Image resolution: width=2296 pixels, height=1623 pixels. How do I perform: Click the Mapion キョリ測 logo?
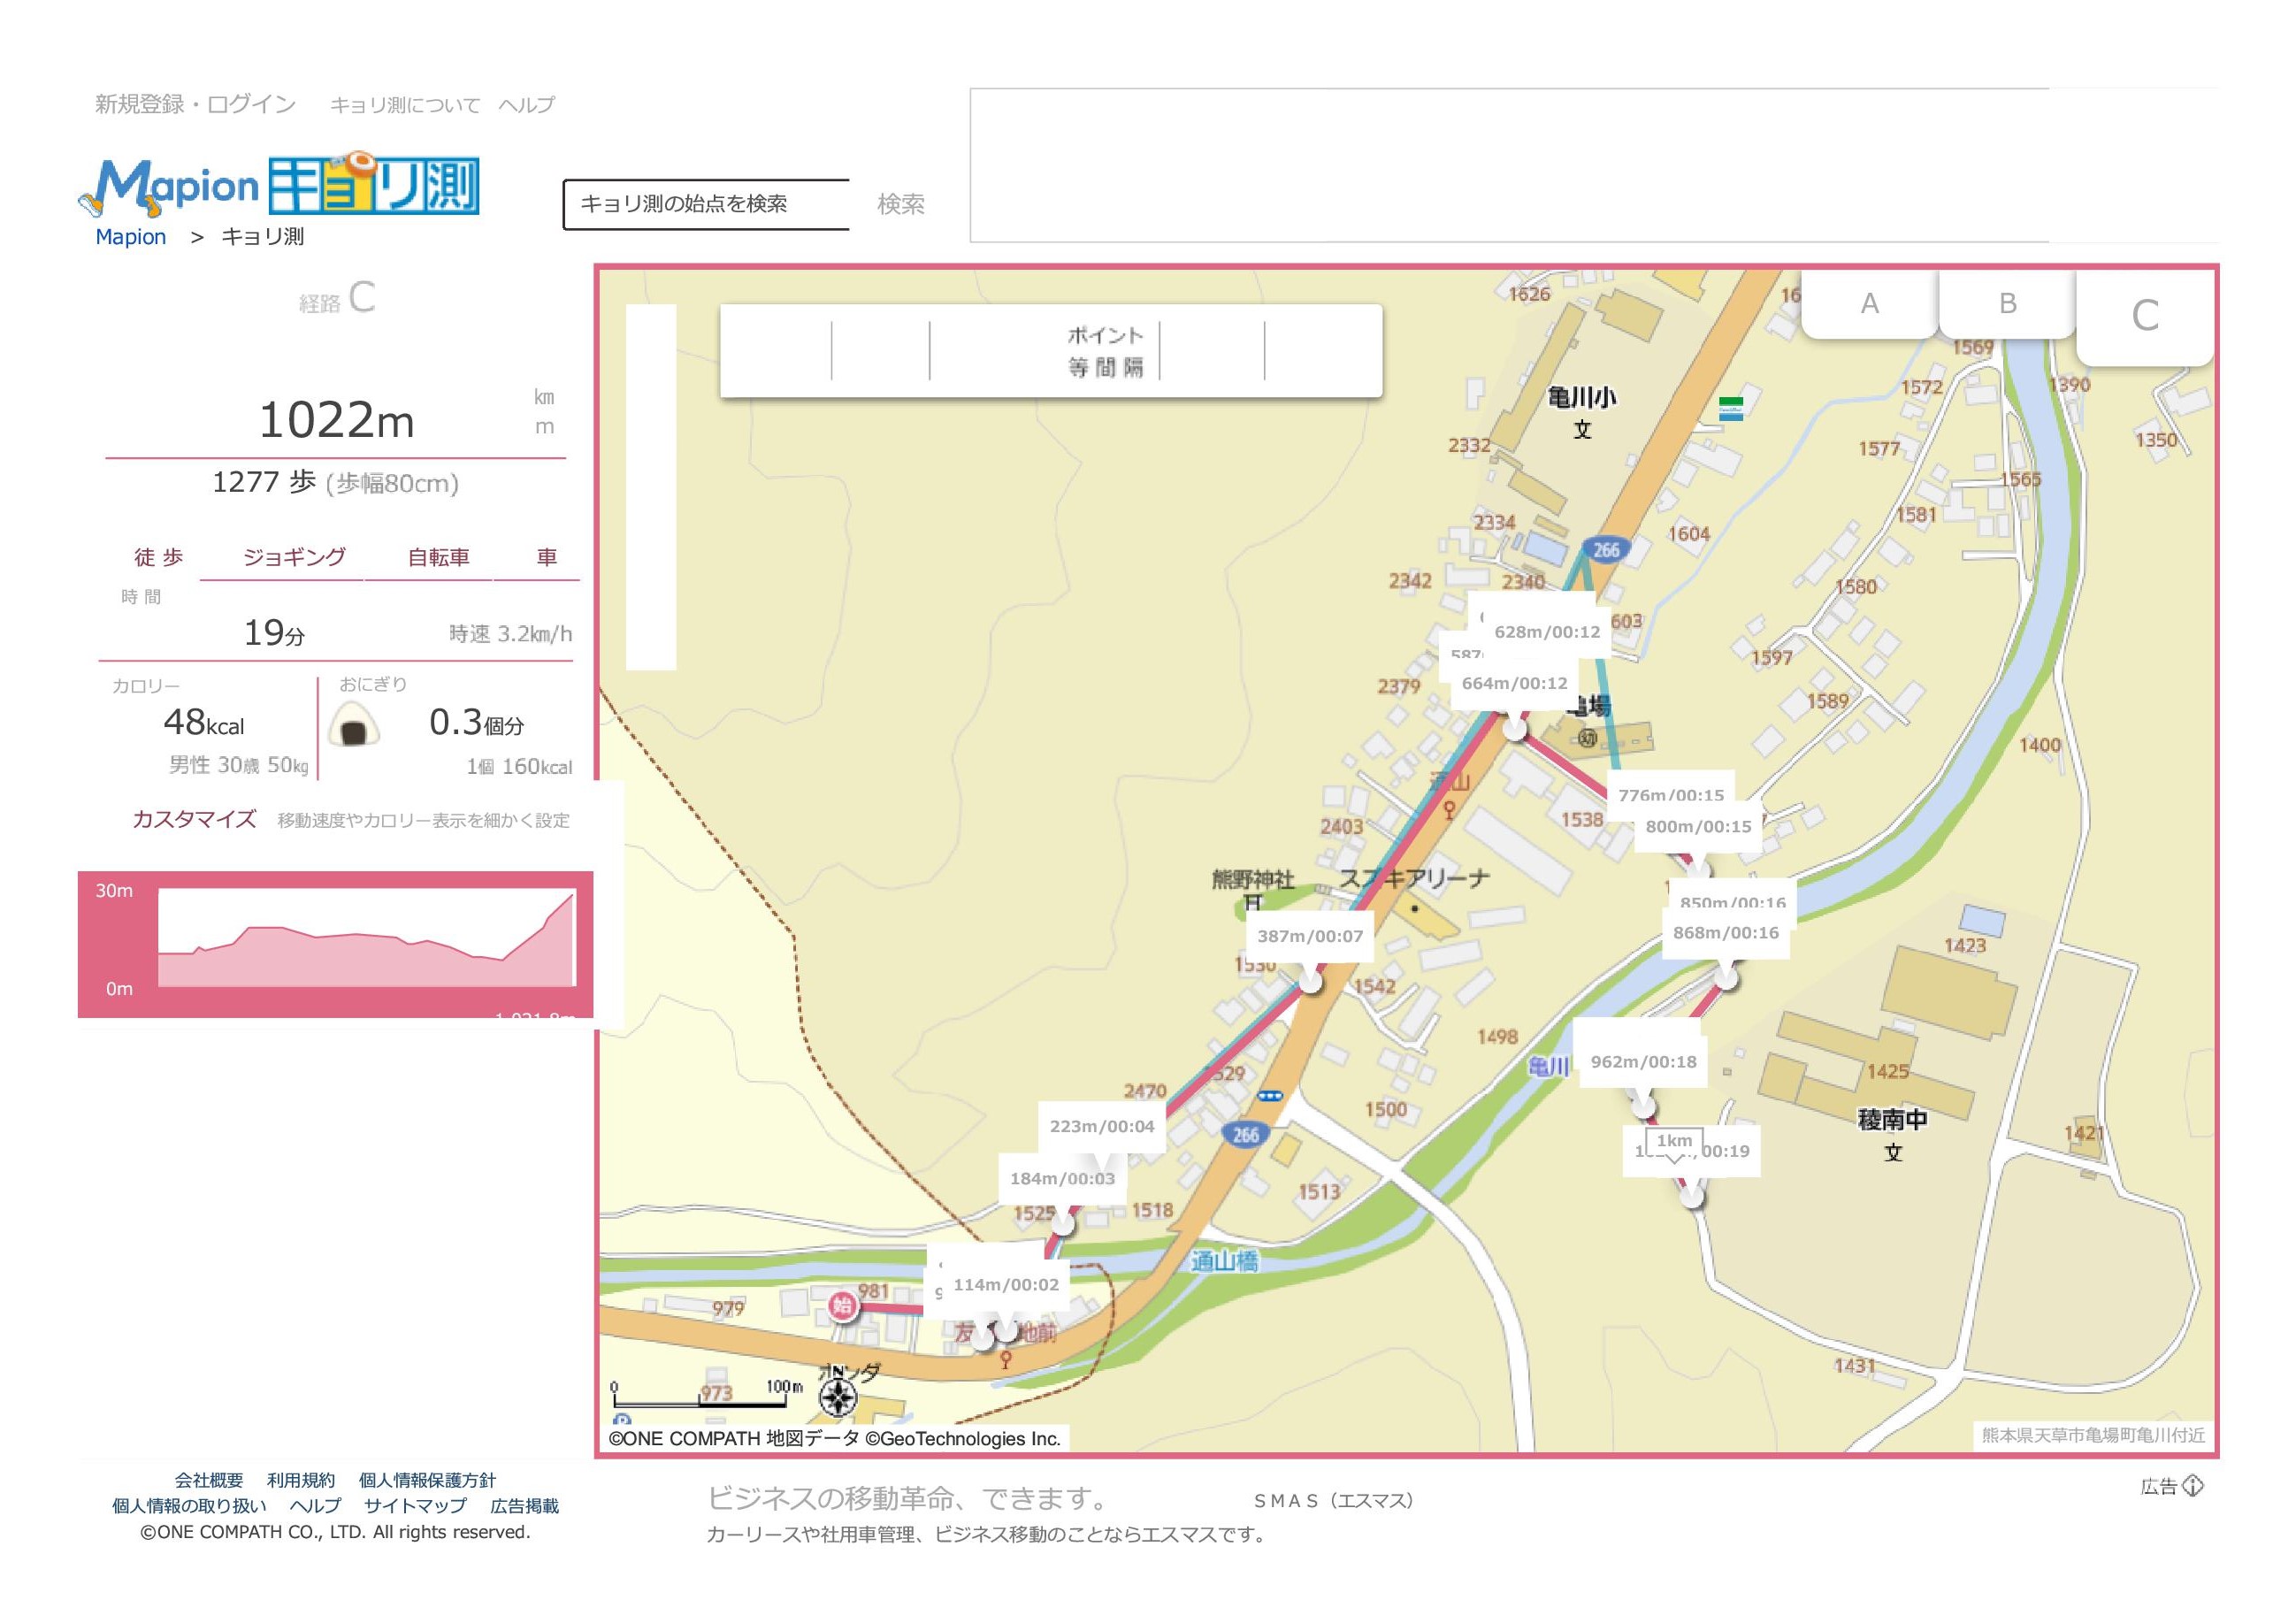point(280,186)
